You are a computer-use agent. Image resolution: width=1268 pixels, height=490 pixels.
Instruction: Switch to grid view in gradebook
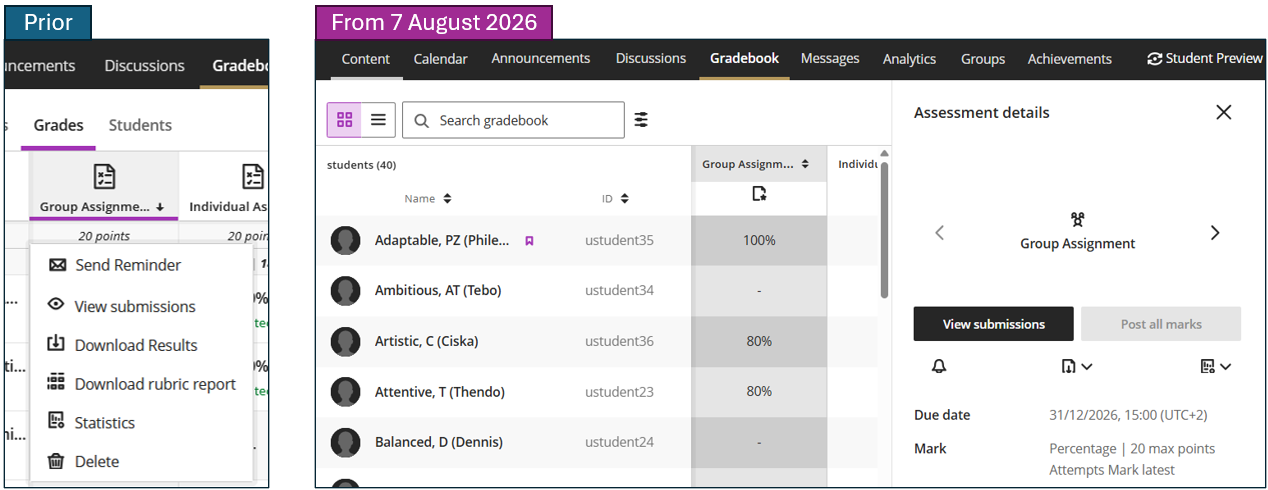pyautogui.click(x=345, y=120)
